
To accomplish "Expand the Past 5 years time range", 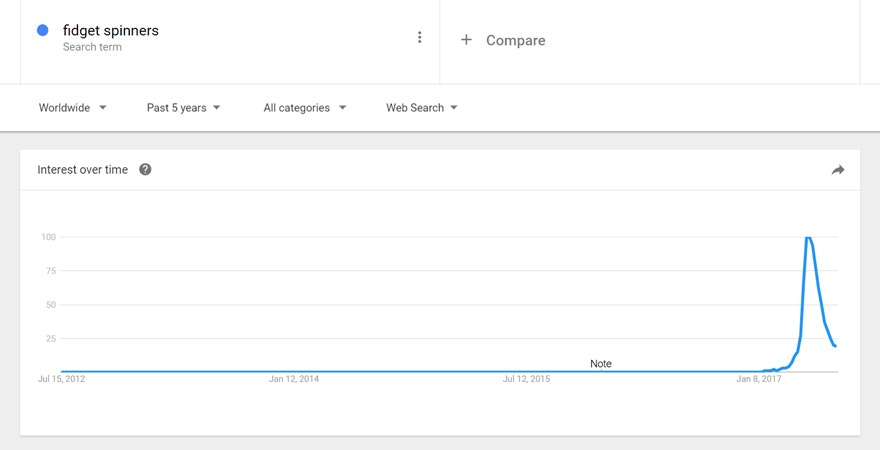I will 184,108.
